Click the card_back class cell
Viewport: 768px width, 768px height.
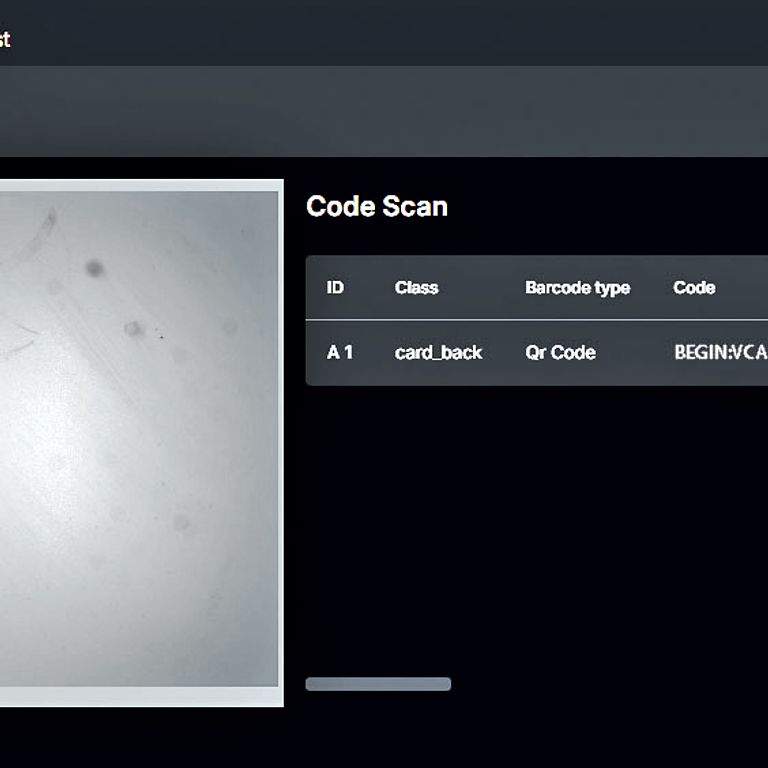tap(438, 352)
